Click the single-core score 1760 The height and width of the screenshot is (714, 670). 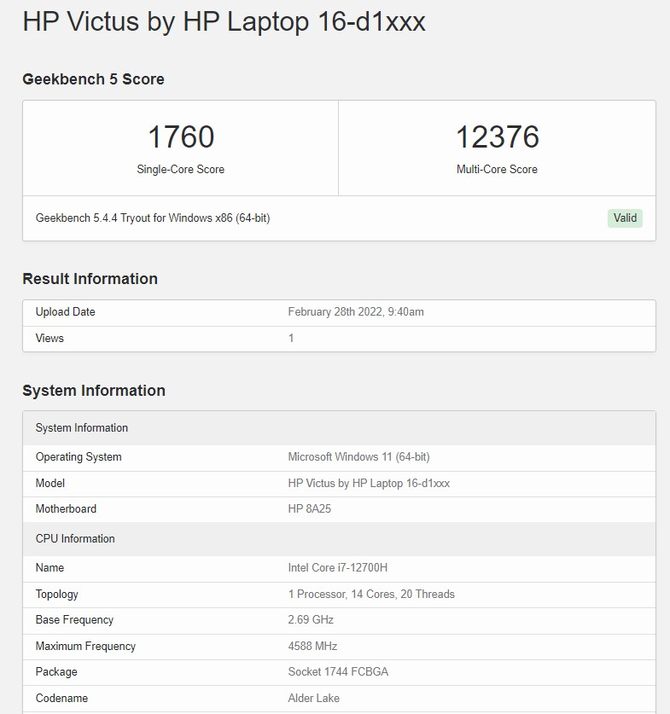pos(181,137)
